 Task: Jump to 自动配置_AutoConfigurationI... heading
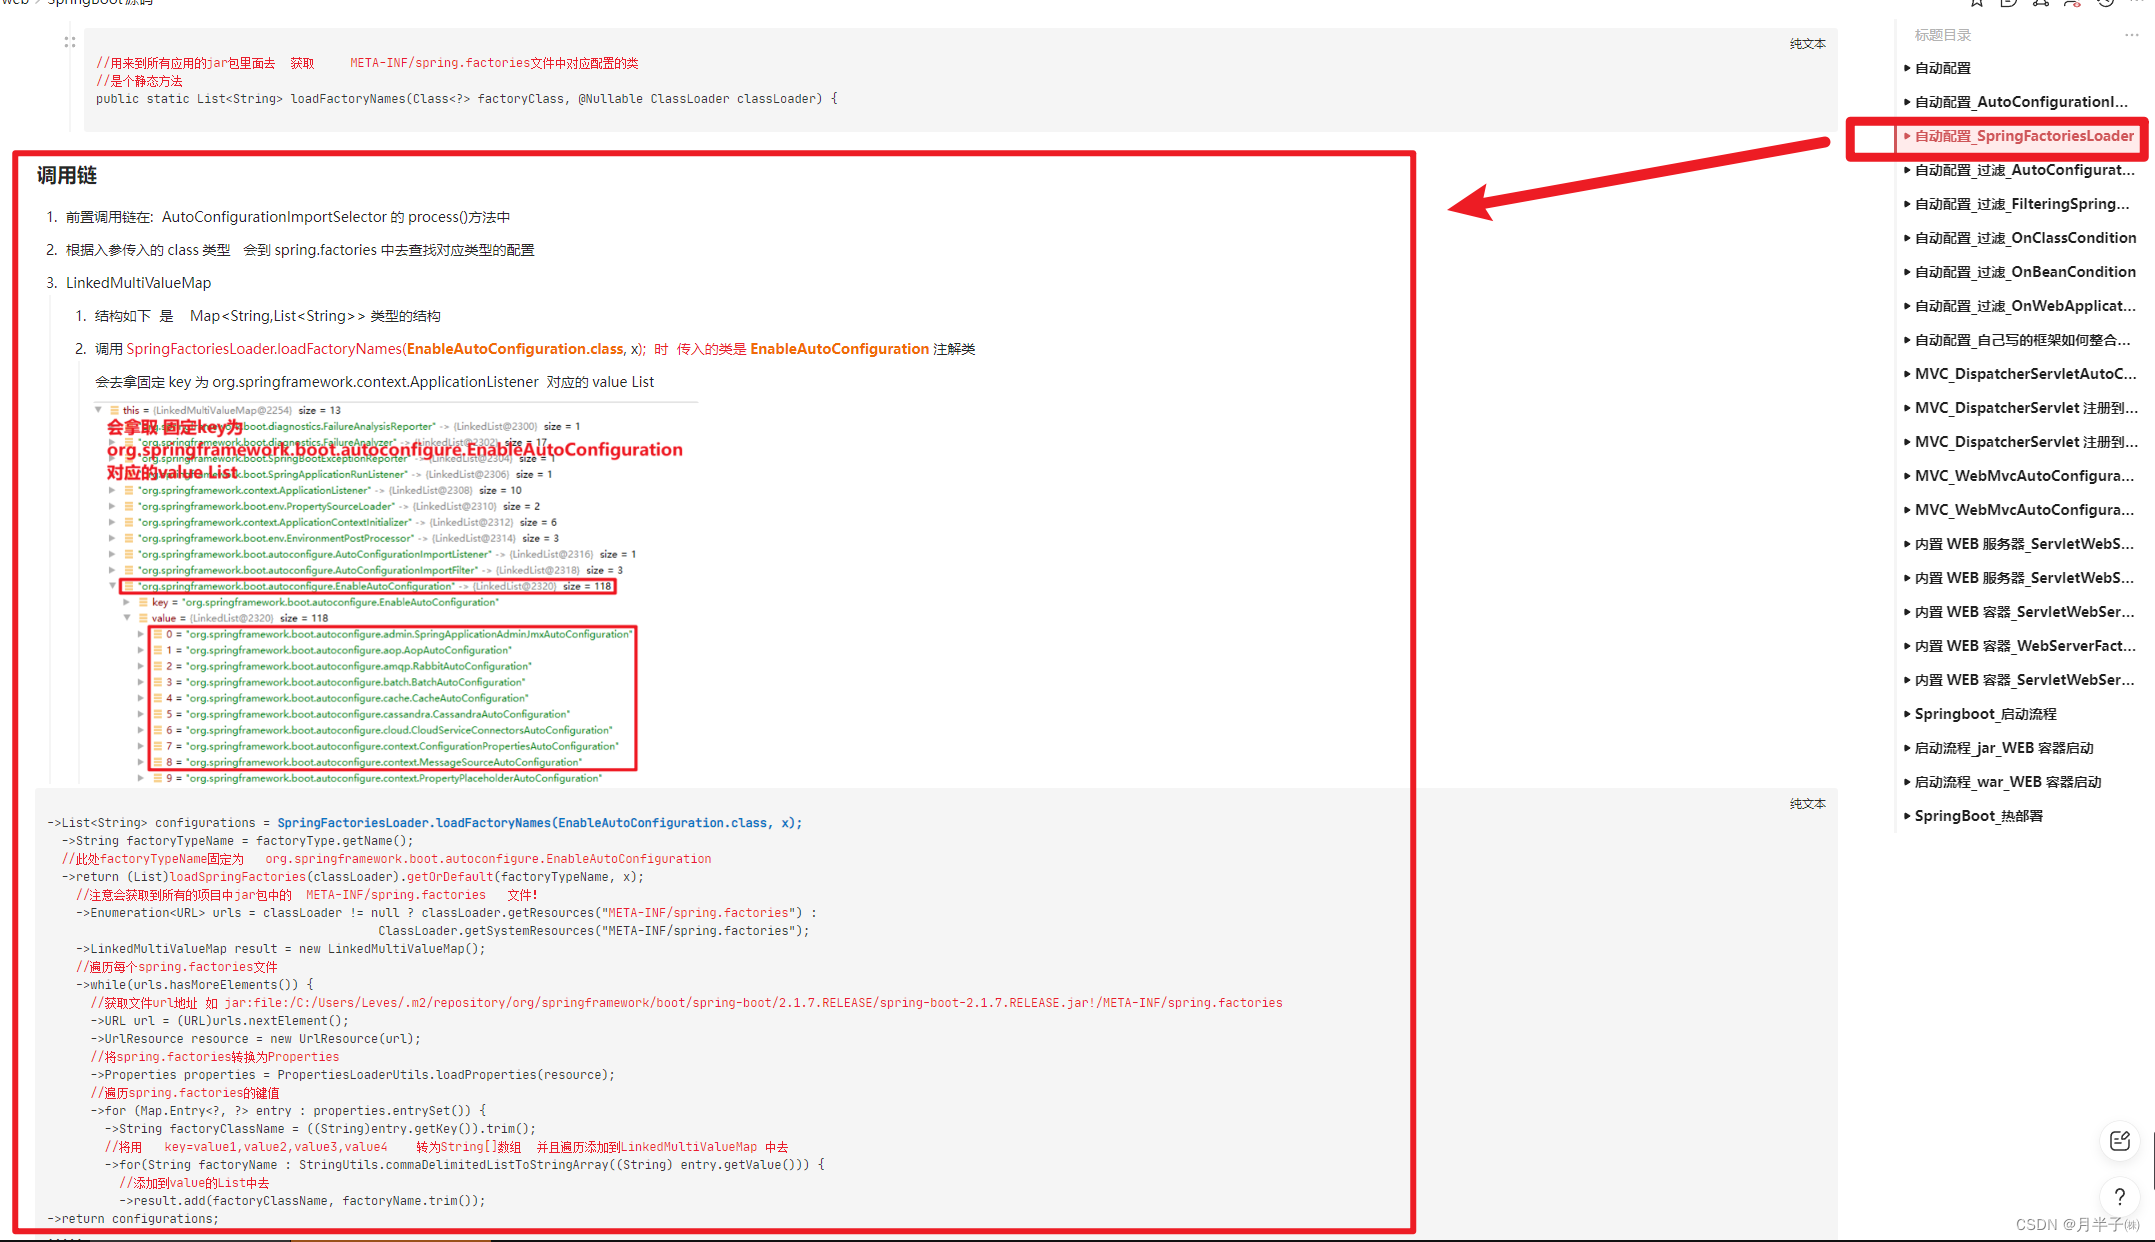coord(2021,102)
